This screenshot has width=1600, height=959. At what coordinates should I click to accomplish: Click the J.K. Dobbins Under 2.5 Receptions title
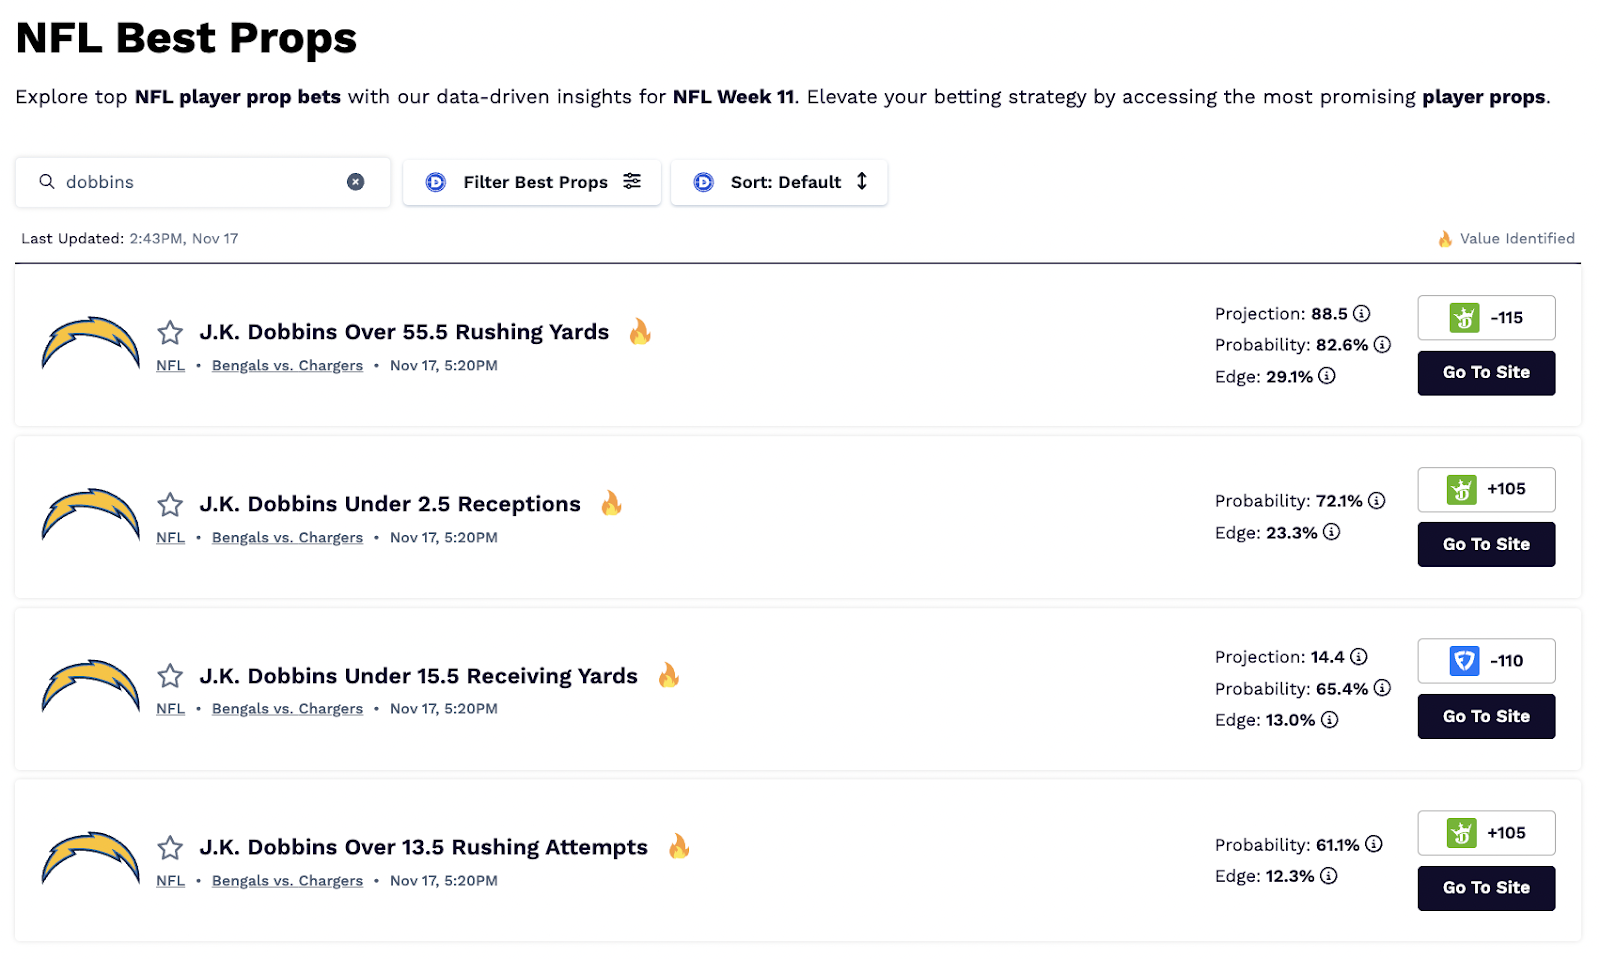(390, 504)
